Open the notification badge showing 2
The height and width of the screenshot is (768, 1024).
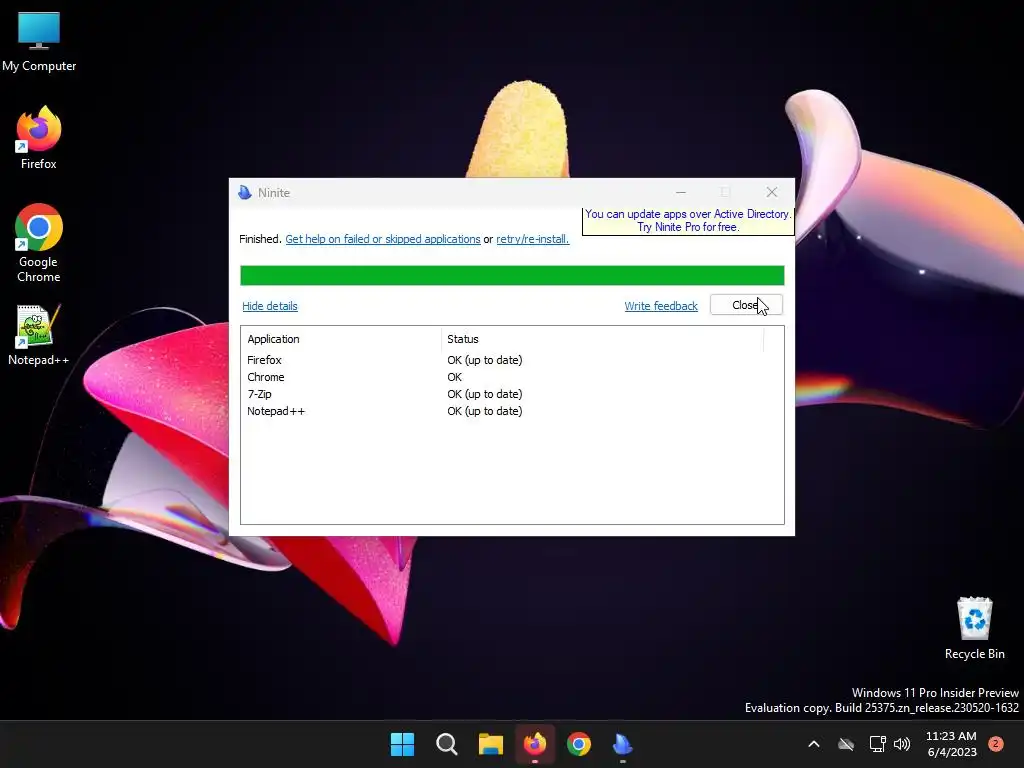(995, 743)
